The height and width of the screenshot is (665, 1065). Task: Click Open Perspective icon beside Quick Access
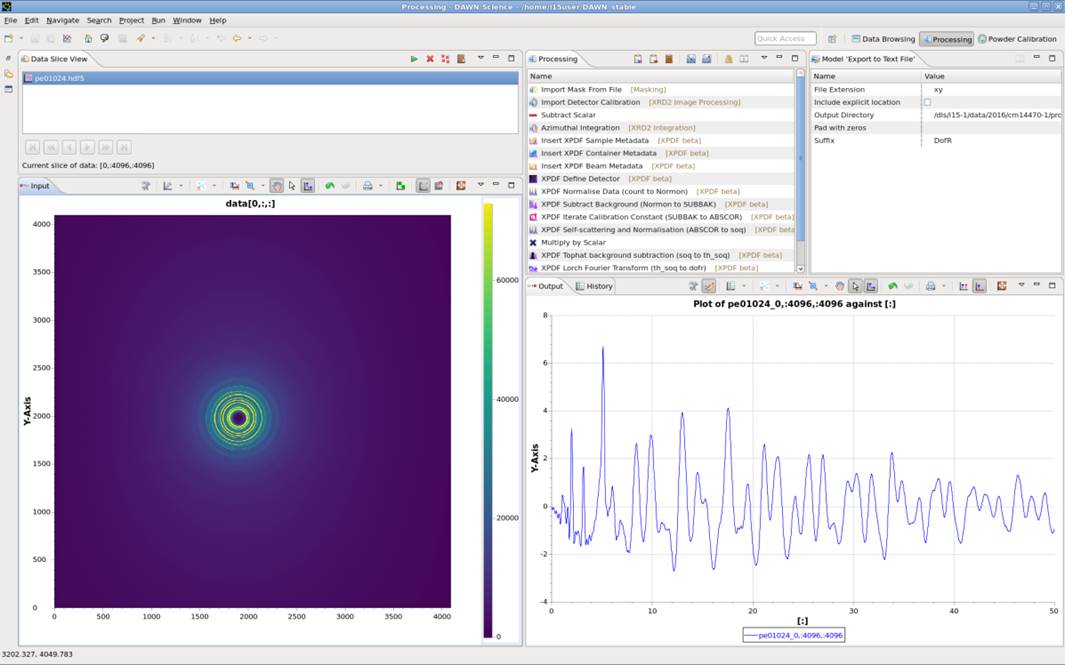click(832, 39)
